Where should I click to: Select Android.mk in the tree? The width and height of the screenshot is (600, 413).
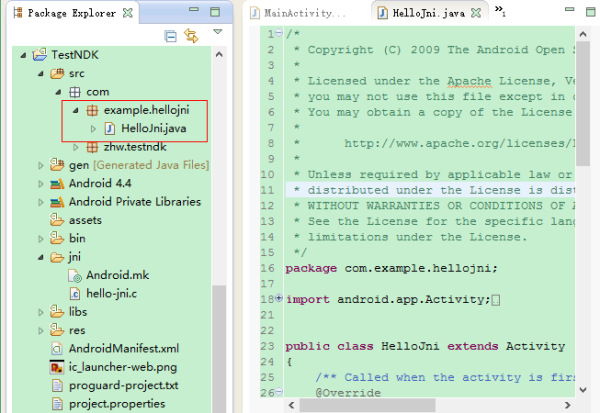(118, 275)
